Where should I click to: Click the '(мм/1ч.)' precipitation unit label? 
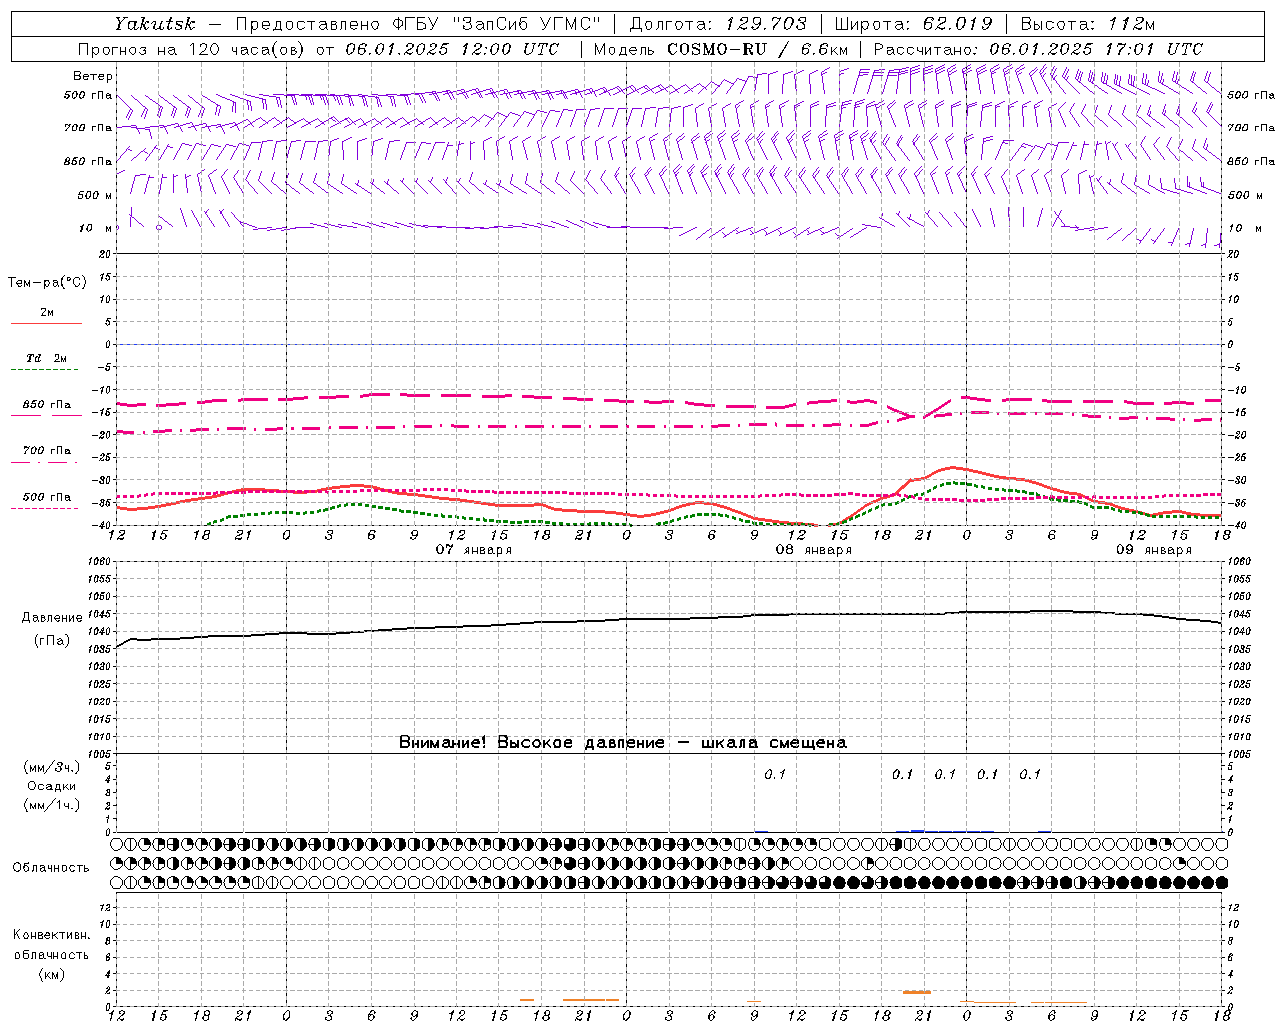[52, 805]
